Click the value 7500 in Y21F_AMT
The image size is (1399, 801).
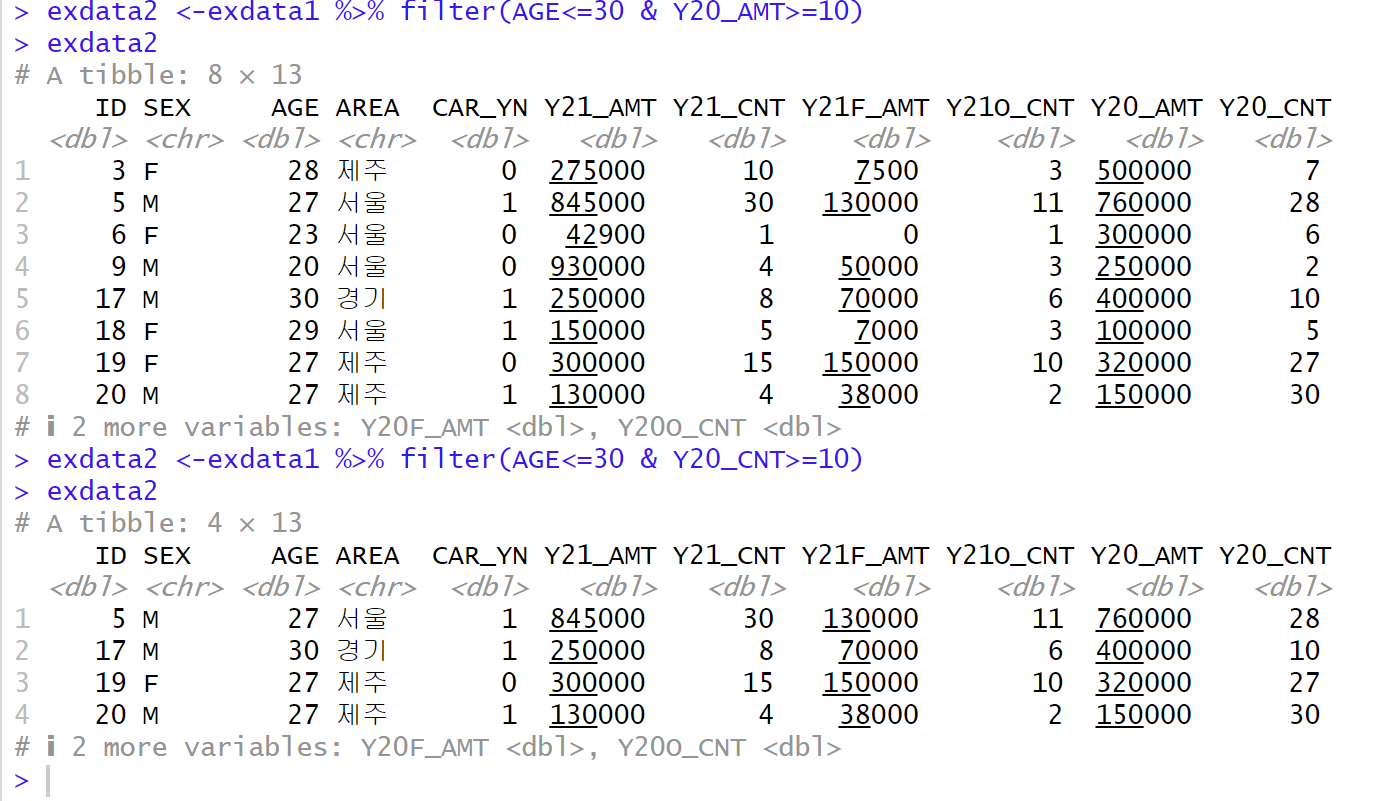(x=886, y=171)
